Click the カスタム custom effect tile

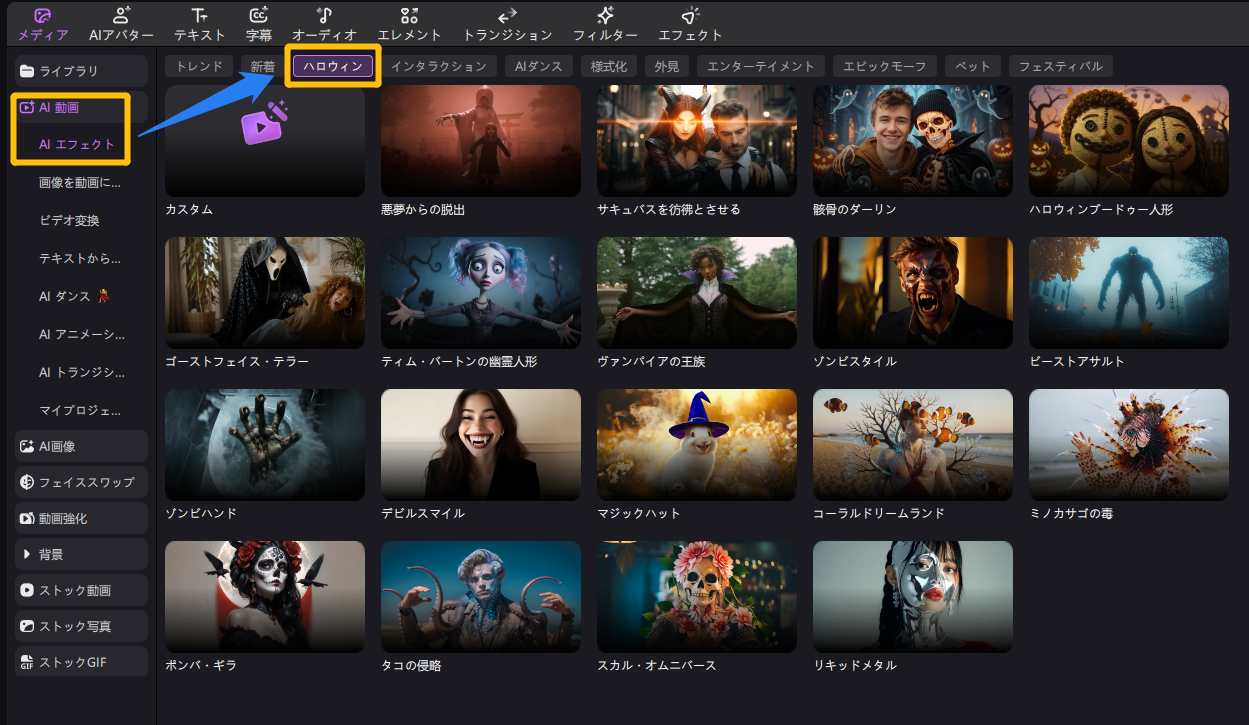265,140
